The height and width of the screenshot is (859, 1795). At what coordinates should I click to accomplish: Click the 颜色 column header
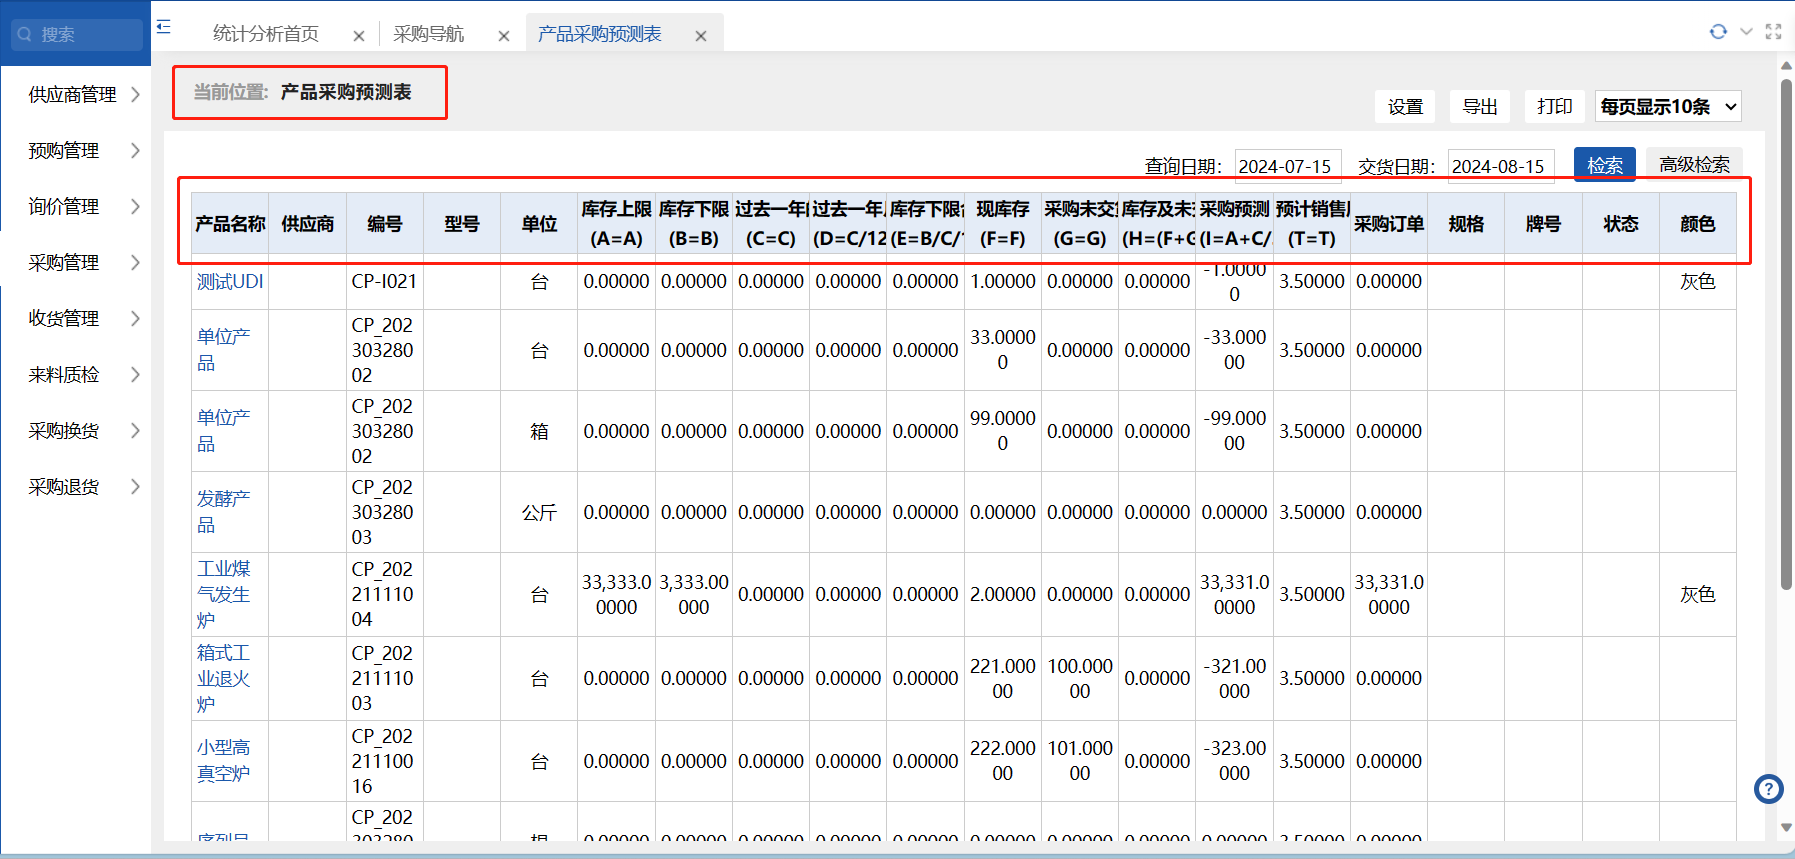click(1698, 224)
